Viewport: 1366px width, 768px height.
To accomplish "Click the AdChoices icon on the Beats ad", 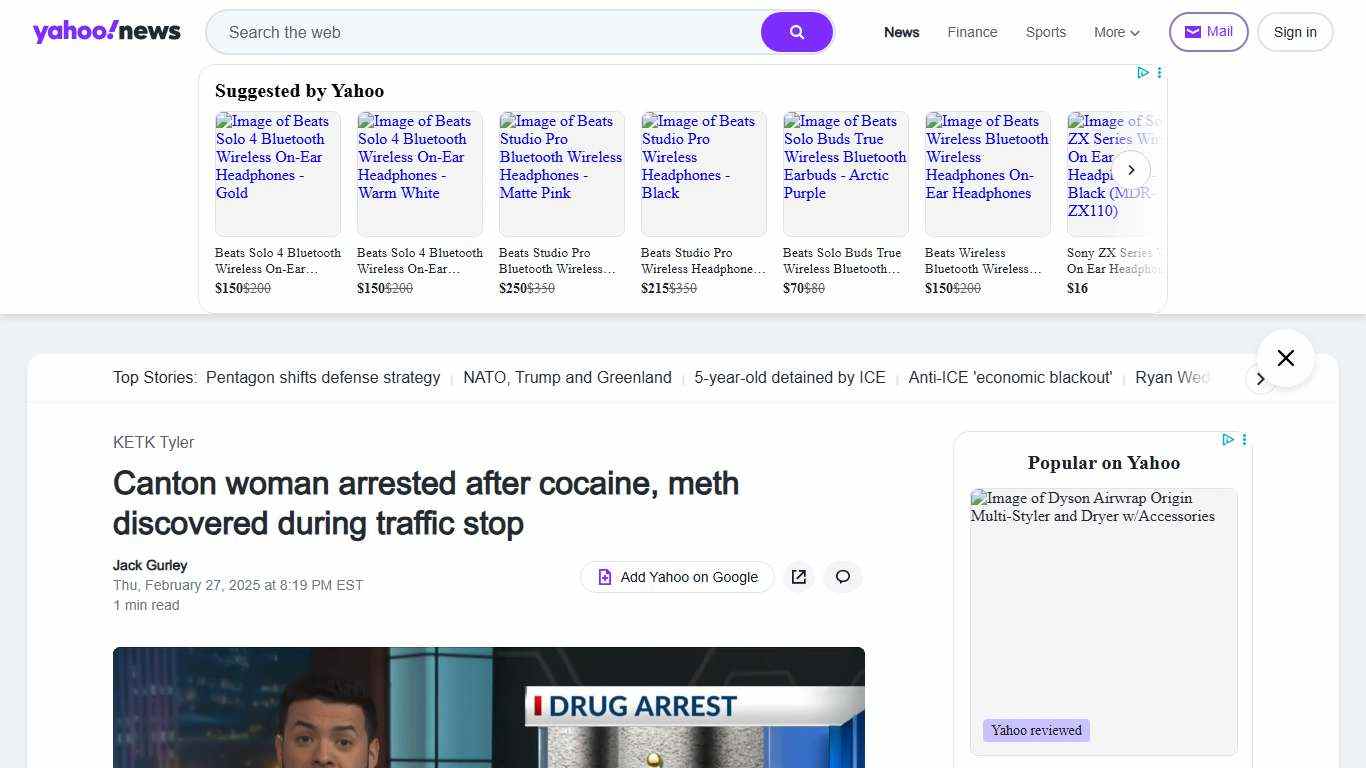I will [x=1143, y=72].
